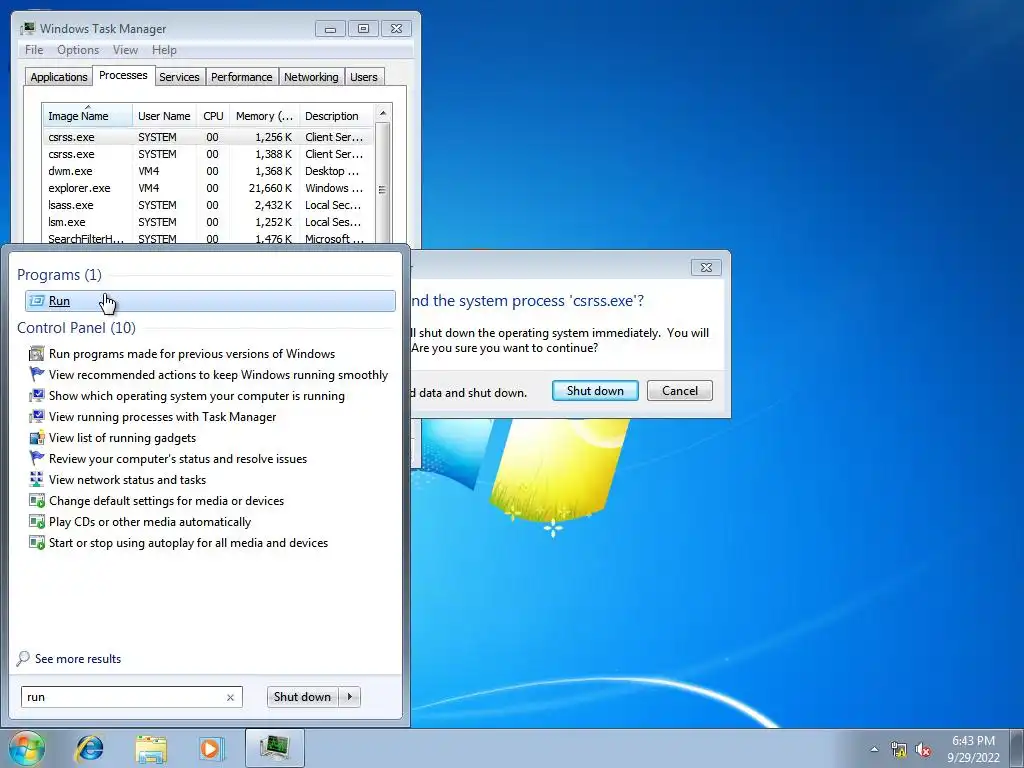The height and width of the screenshot is (768, 1024).
Task: Click icon beside Change default settings for media
Action: coord(37,501)
